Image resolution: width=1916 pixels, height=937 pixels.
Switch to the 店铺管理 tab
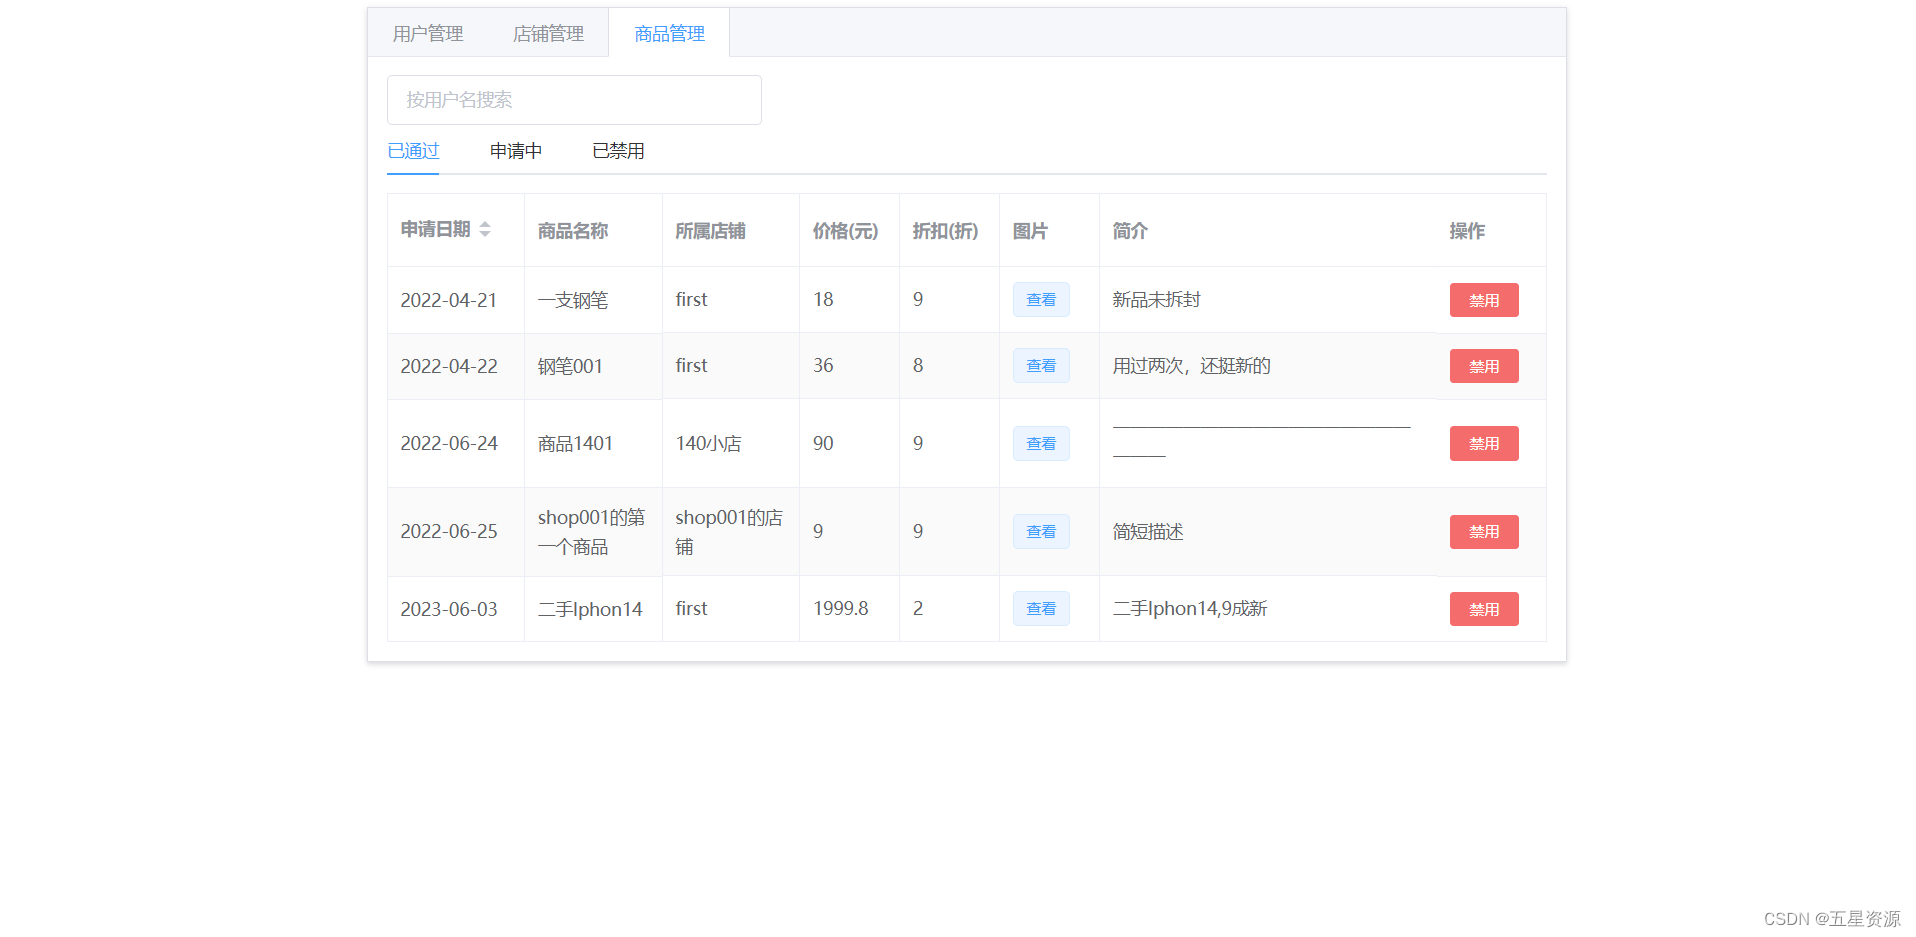[548, 33]
